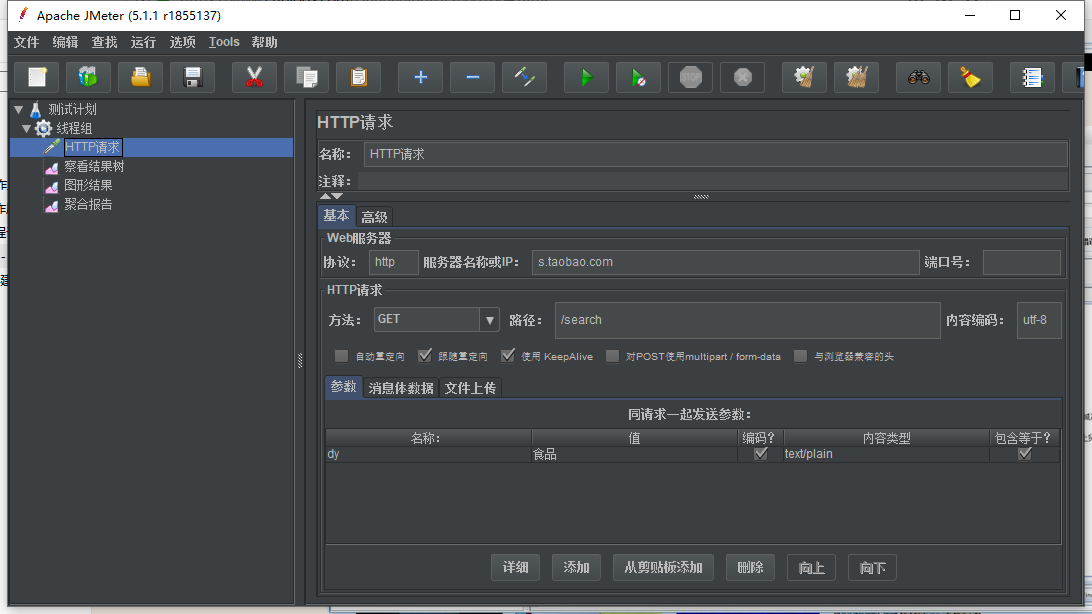Click the split pane collapse arrows below 注释

click(331, 196)
